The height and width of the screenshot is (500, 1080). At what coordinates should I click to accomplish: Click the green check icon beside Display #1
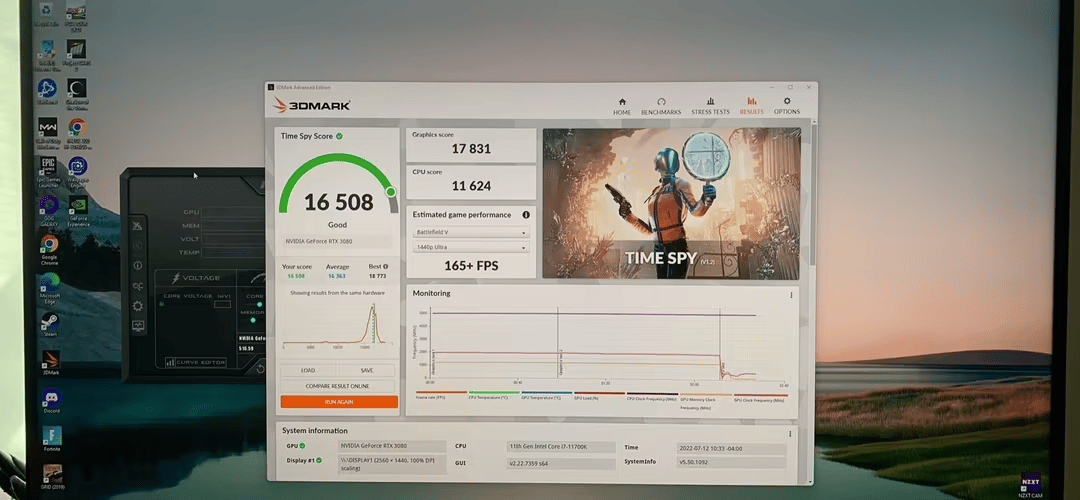(x=318, y=459)
